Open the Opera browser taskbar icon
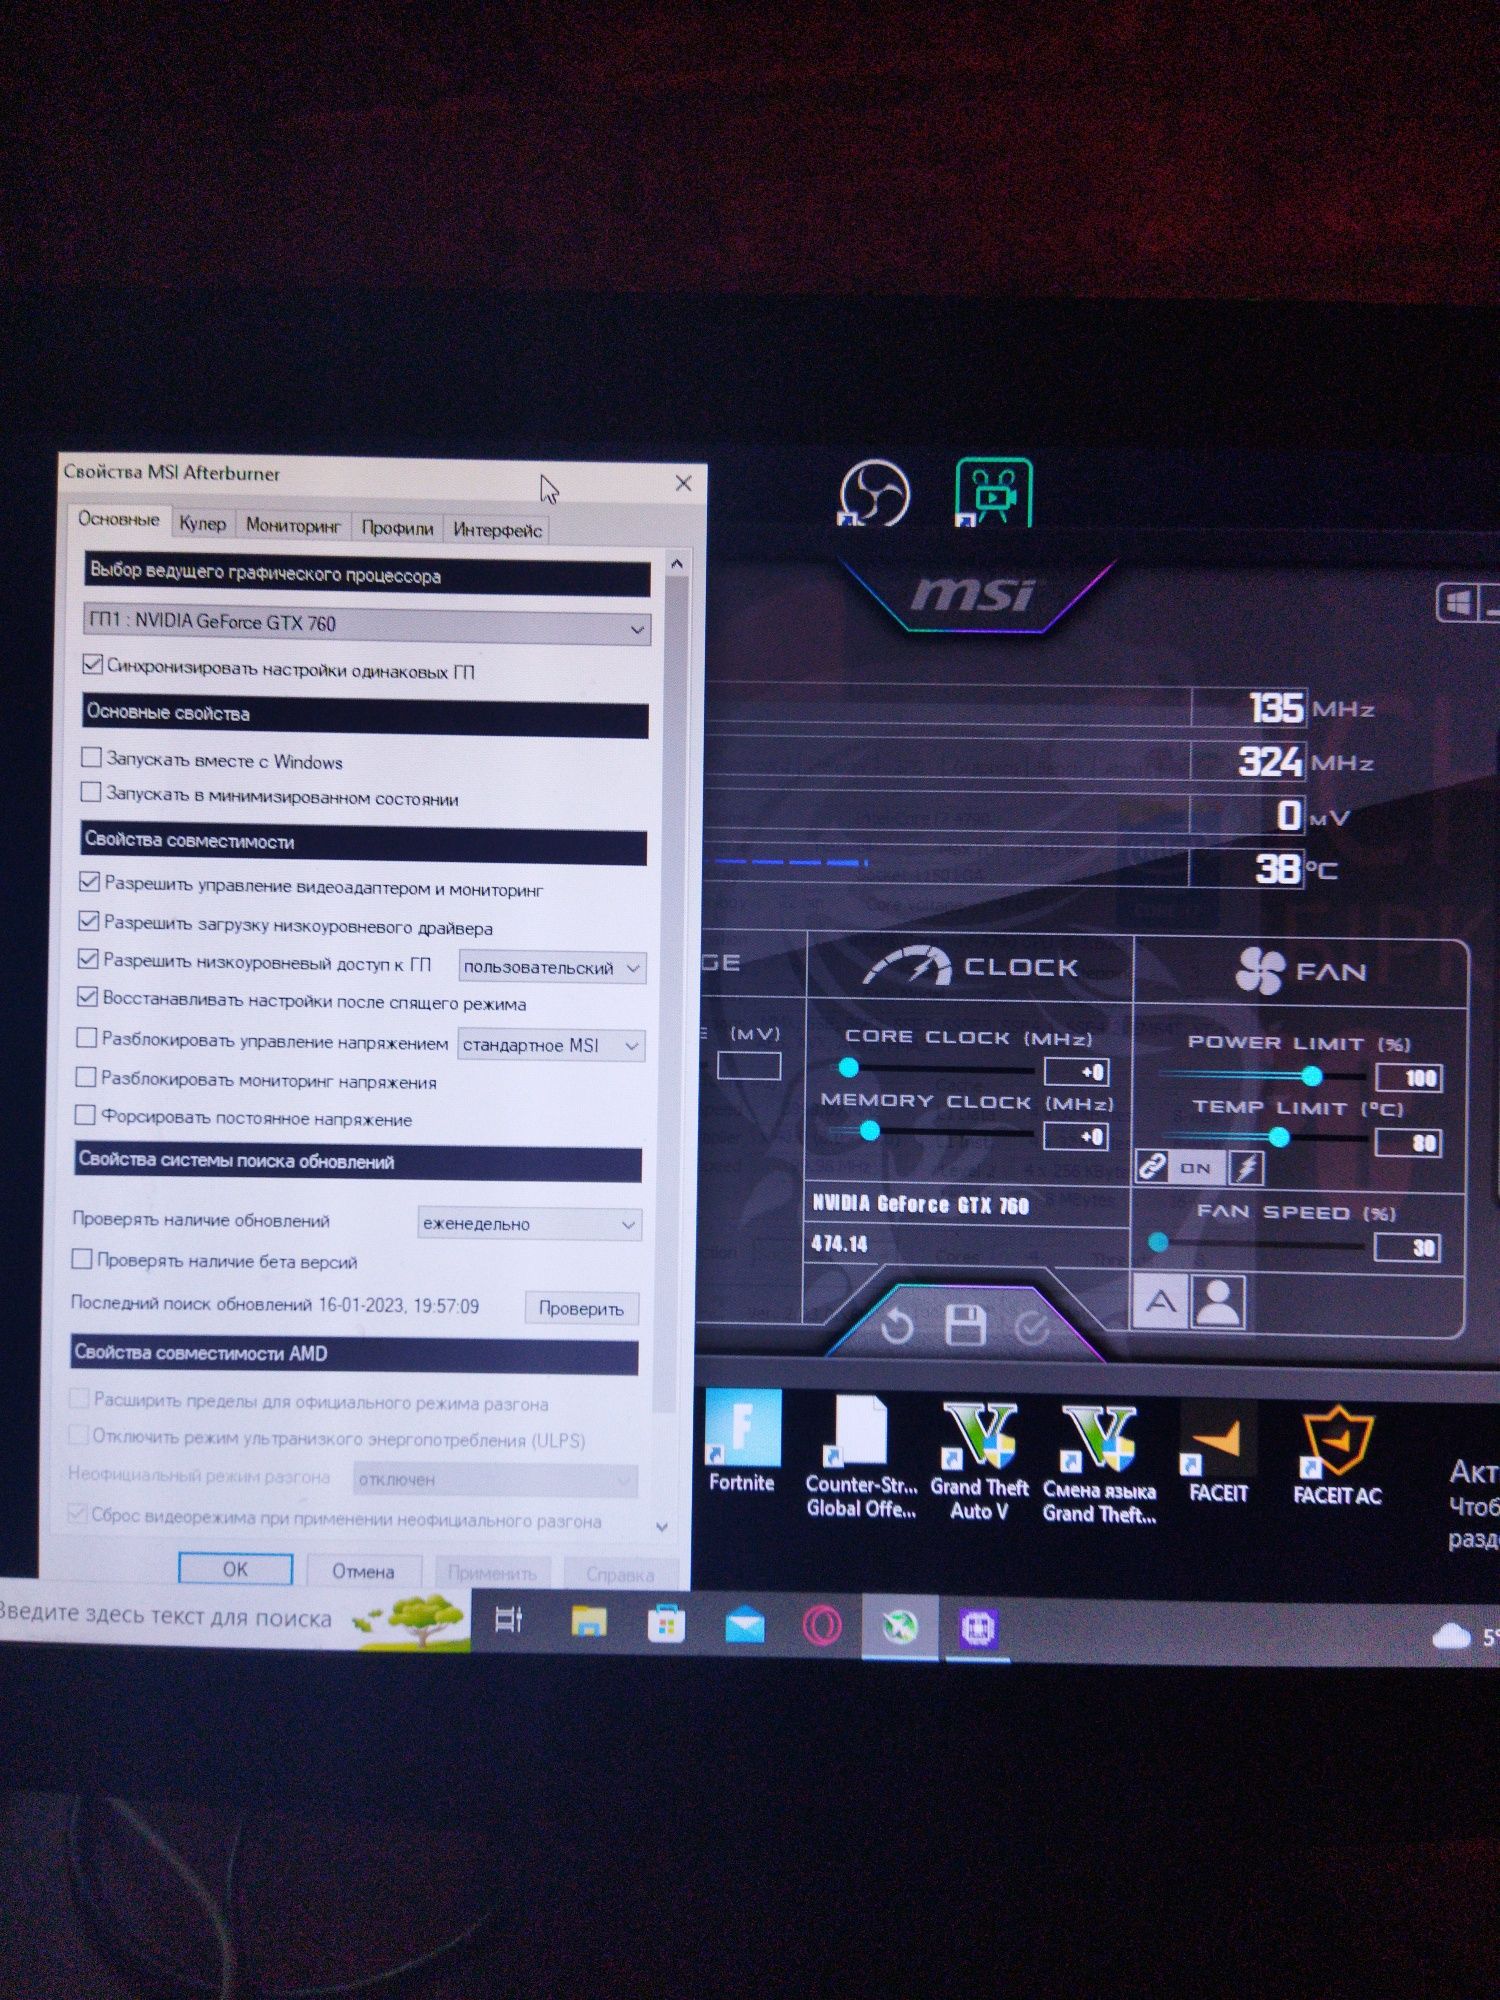 (822, 1626)
